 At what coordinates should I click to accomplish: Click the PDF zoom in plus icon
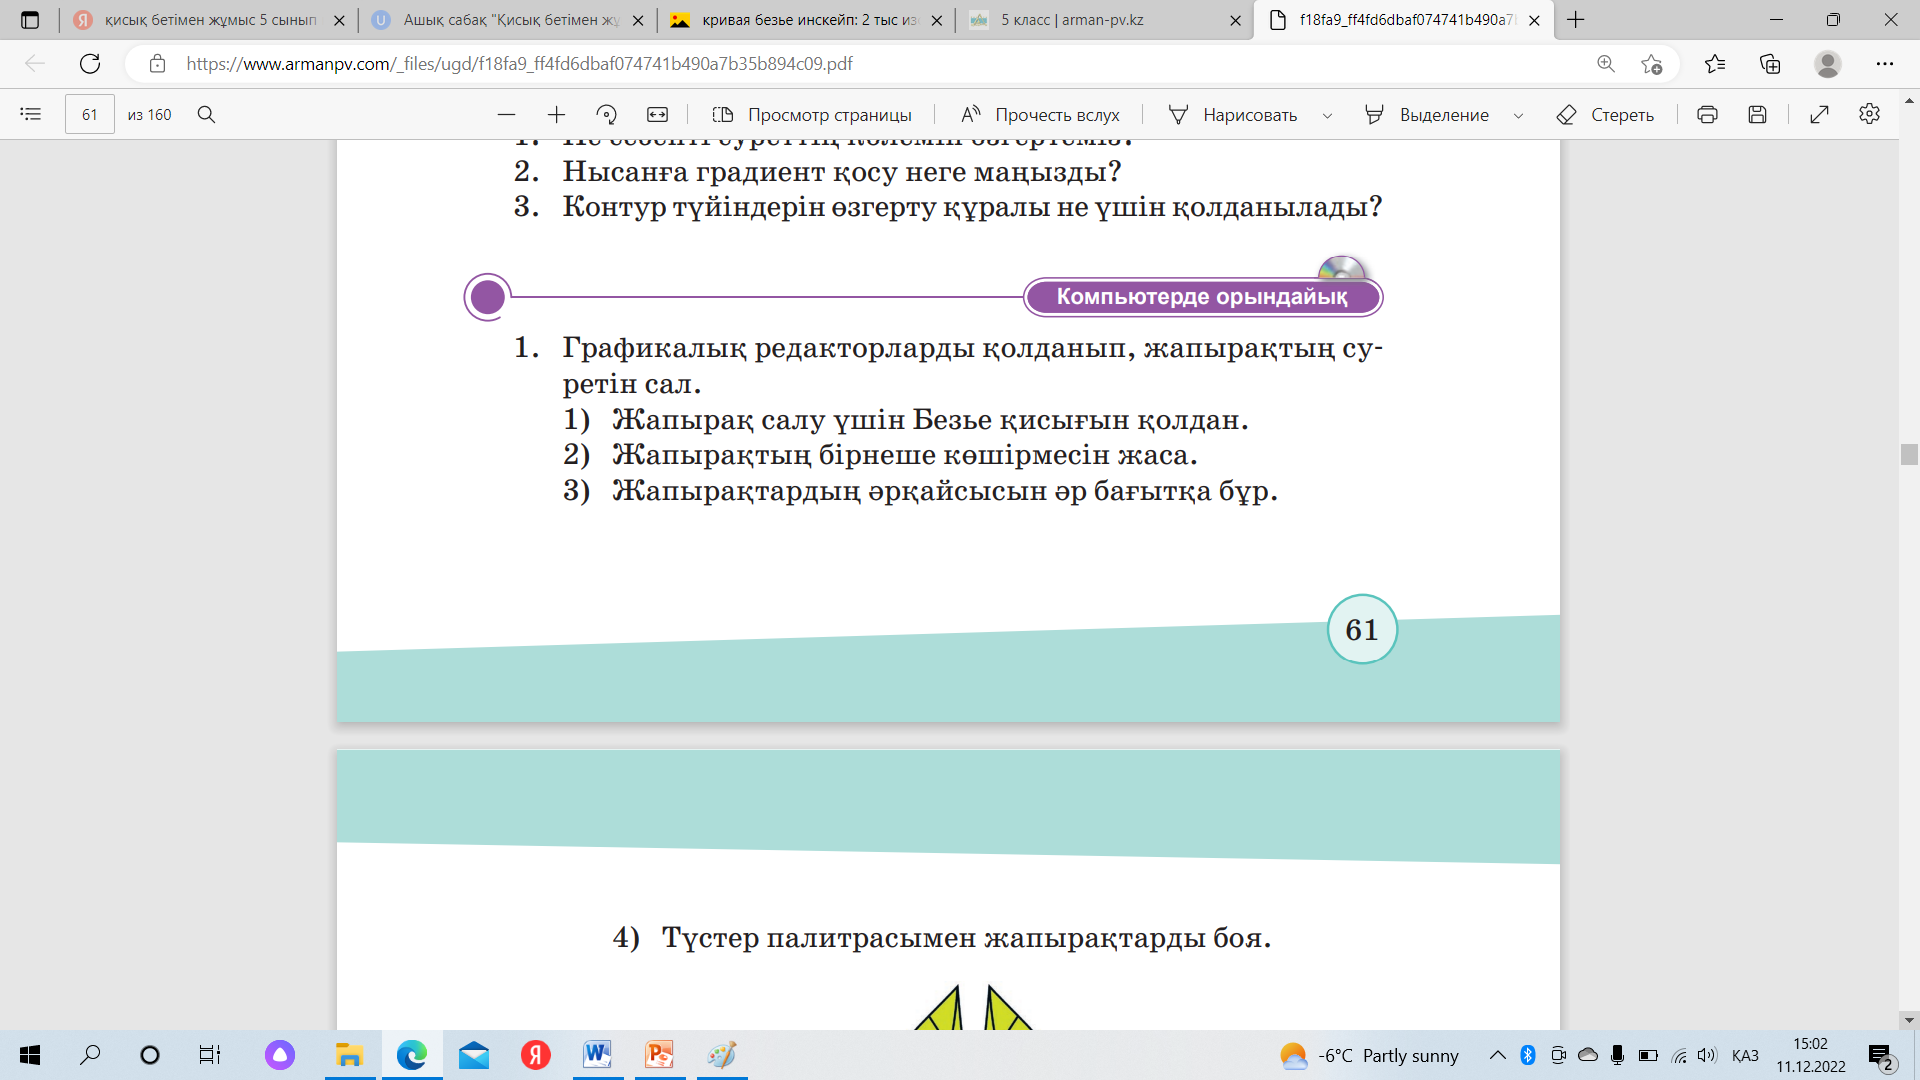557,115
